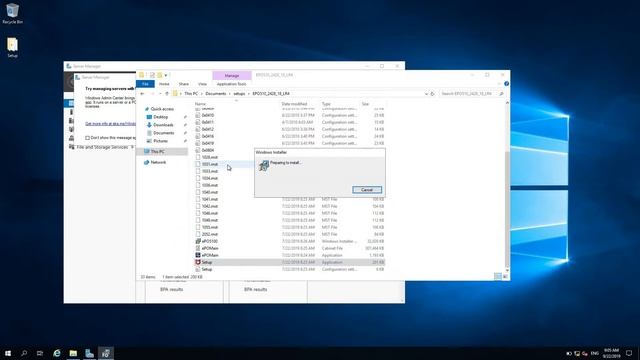Click the taskbar Search magnifier icon
This screenshot has height=360, width=640.
click(x=24, y=353)
